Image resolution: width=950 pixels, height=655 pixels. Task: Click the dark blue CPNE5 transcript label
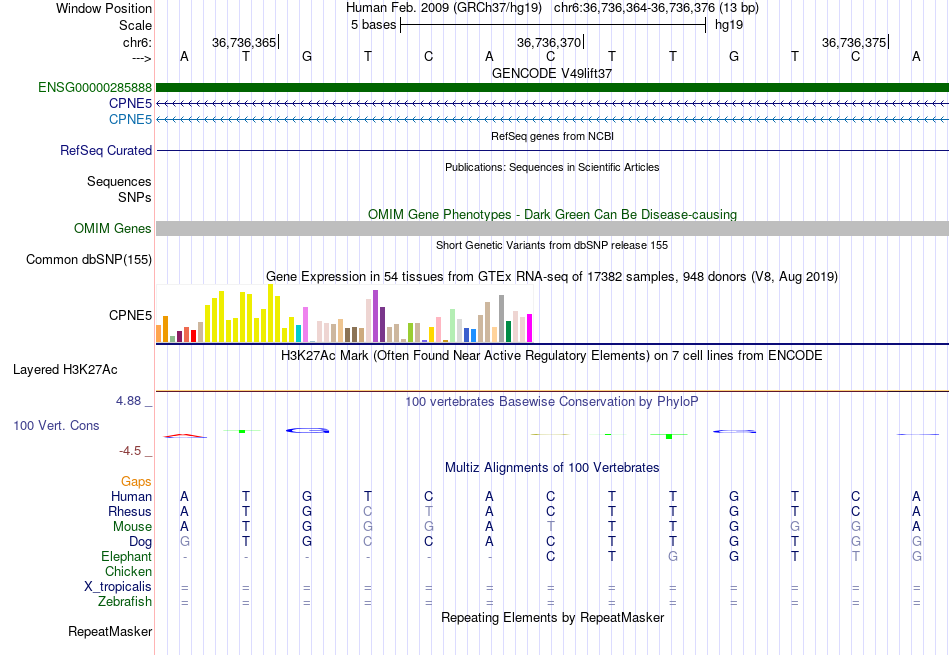coord(130,104)
